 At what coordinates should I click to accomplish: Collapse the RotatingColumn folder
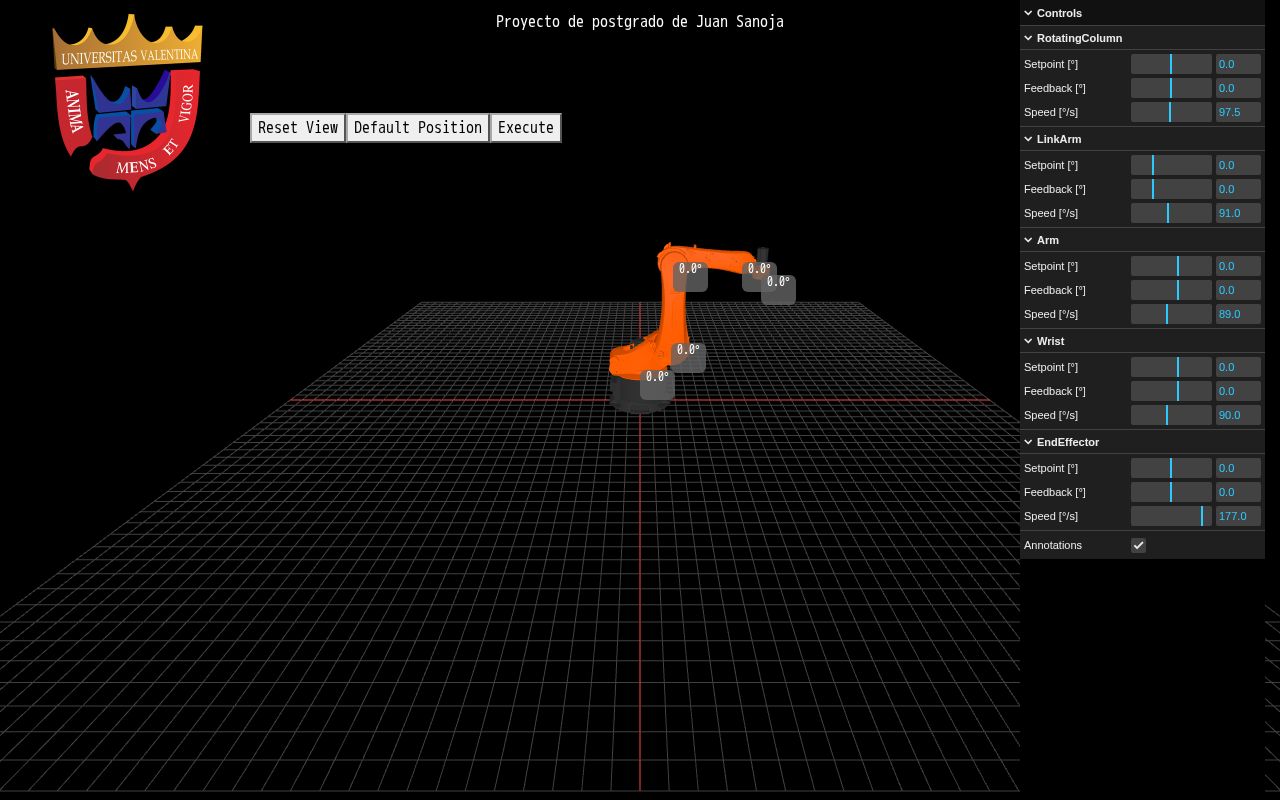(x=1142, y=38)
